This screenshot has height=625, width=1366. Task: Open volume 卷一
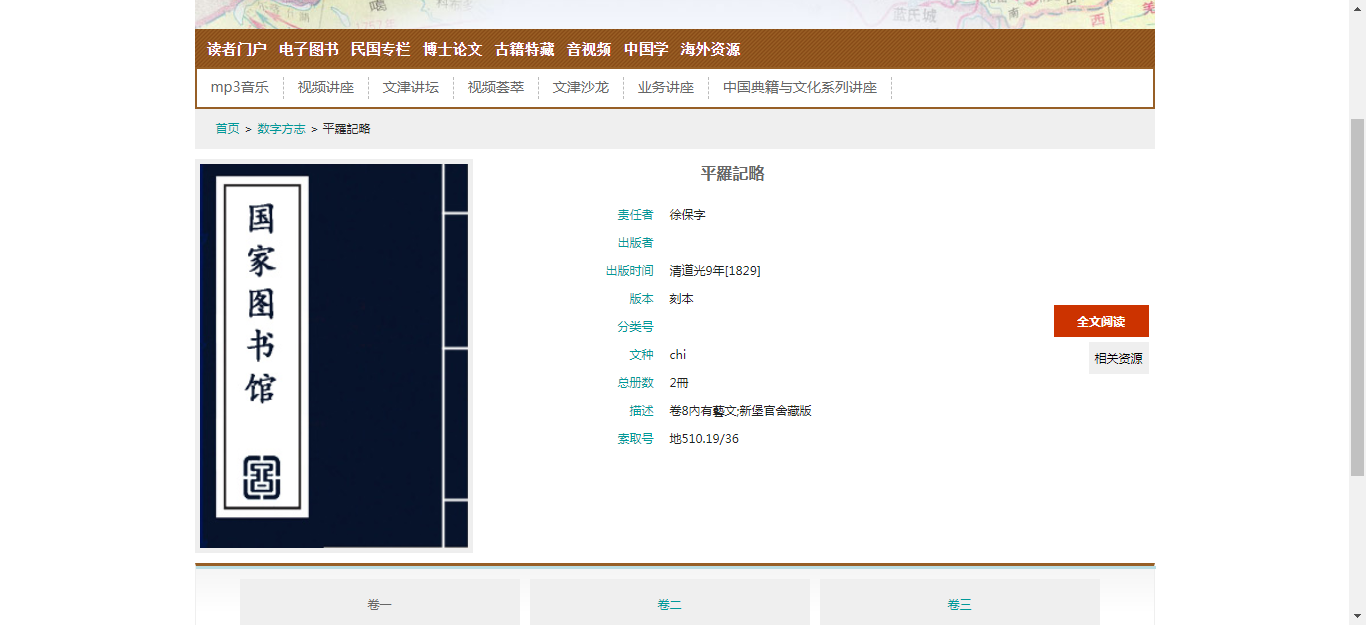point(380,604)
